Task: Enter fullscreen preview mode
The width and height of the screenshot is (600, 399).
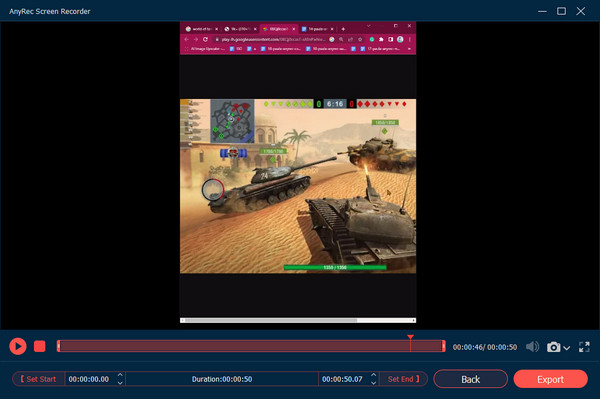Action: click(x=584, y=347)
